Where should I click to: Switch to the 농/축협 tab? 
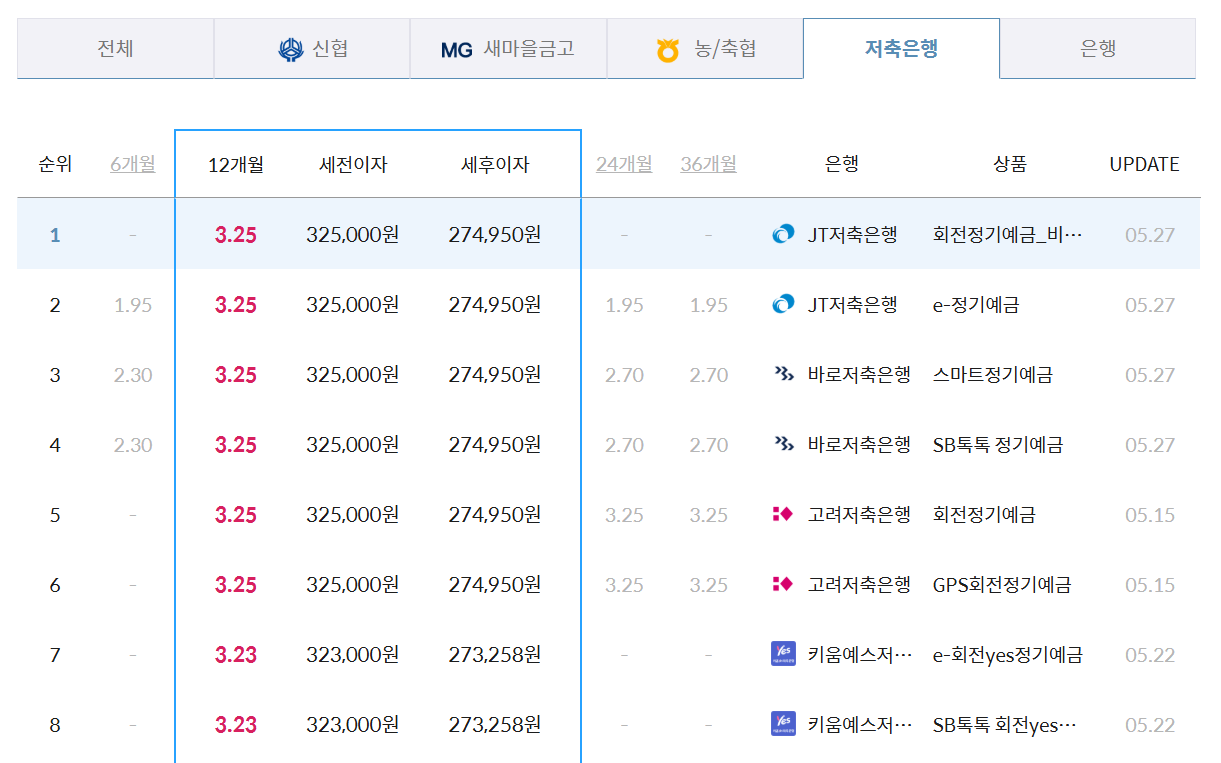(705, 48)
